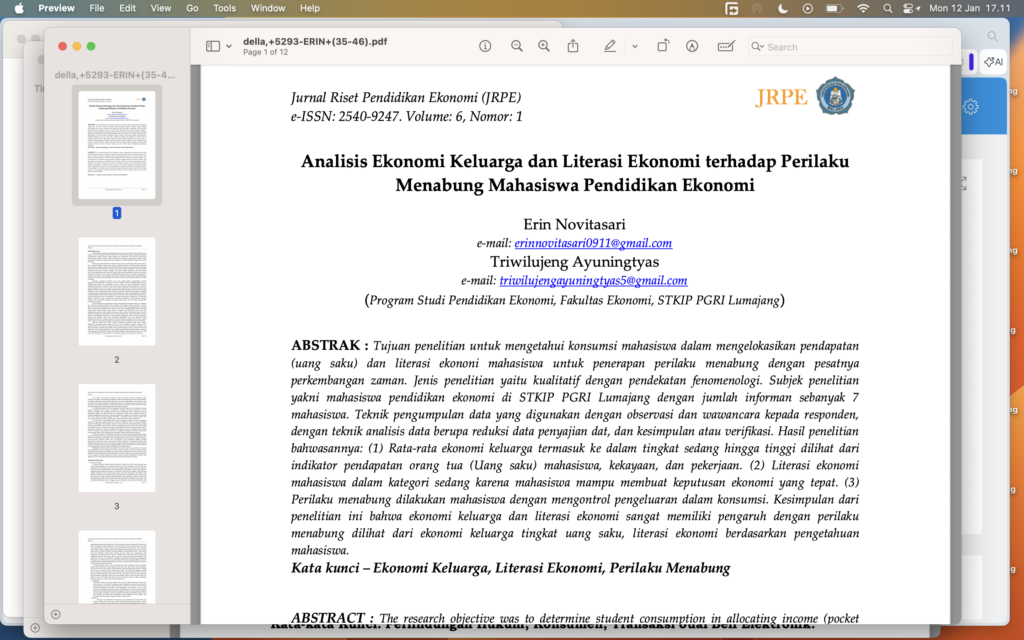1024x640 pixels.
Task: Open the document info inspector
Action: [x=486, y=46]
